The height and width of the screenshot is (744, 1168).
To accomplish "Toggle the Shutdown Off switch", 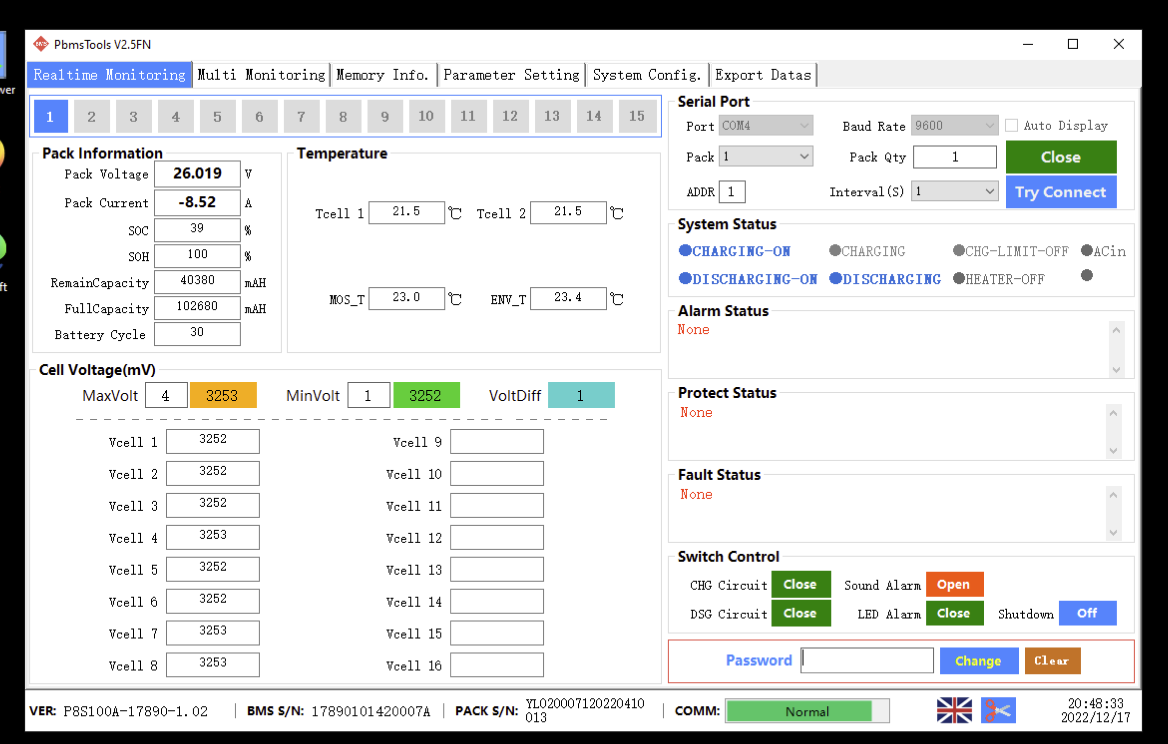I will pos(1088,613).
